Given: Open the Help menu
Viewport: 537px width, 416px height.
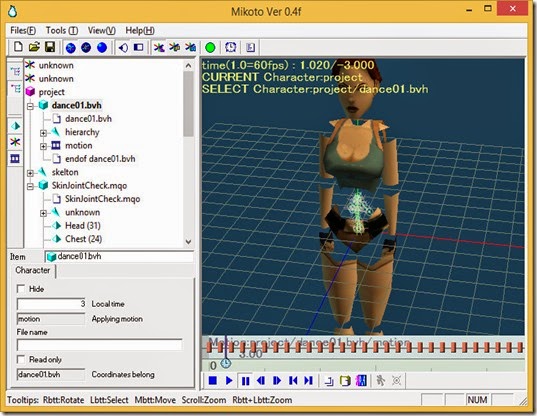Looking at the screenshot, I should click(140, 30).
